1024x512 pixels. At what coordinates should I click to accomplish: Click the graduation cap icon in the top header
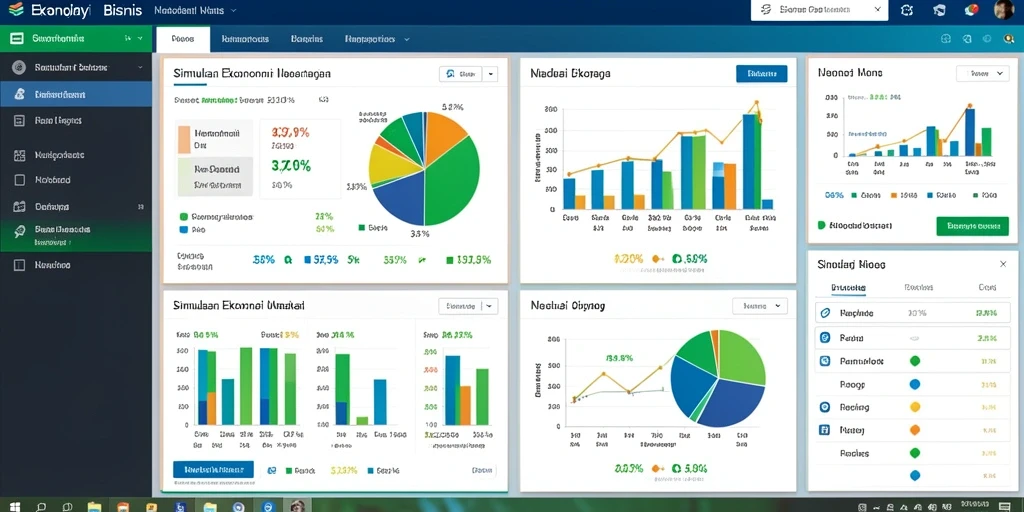point(939,10)
